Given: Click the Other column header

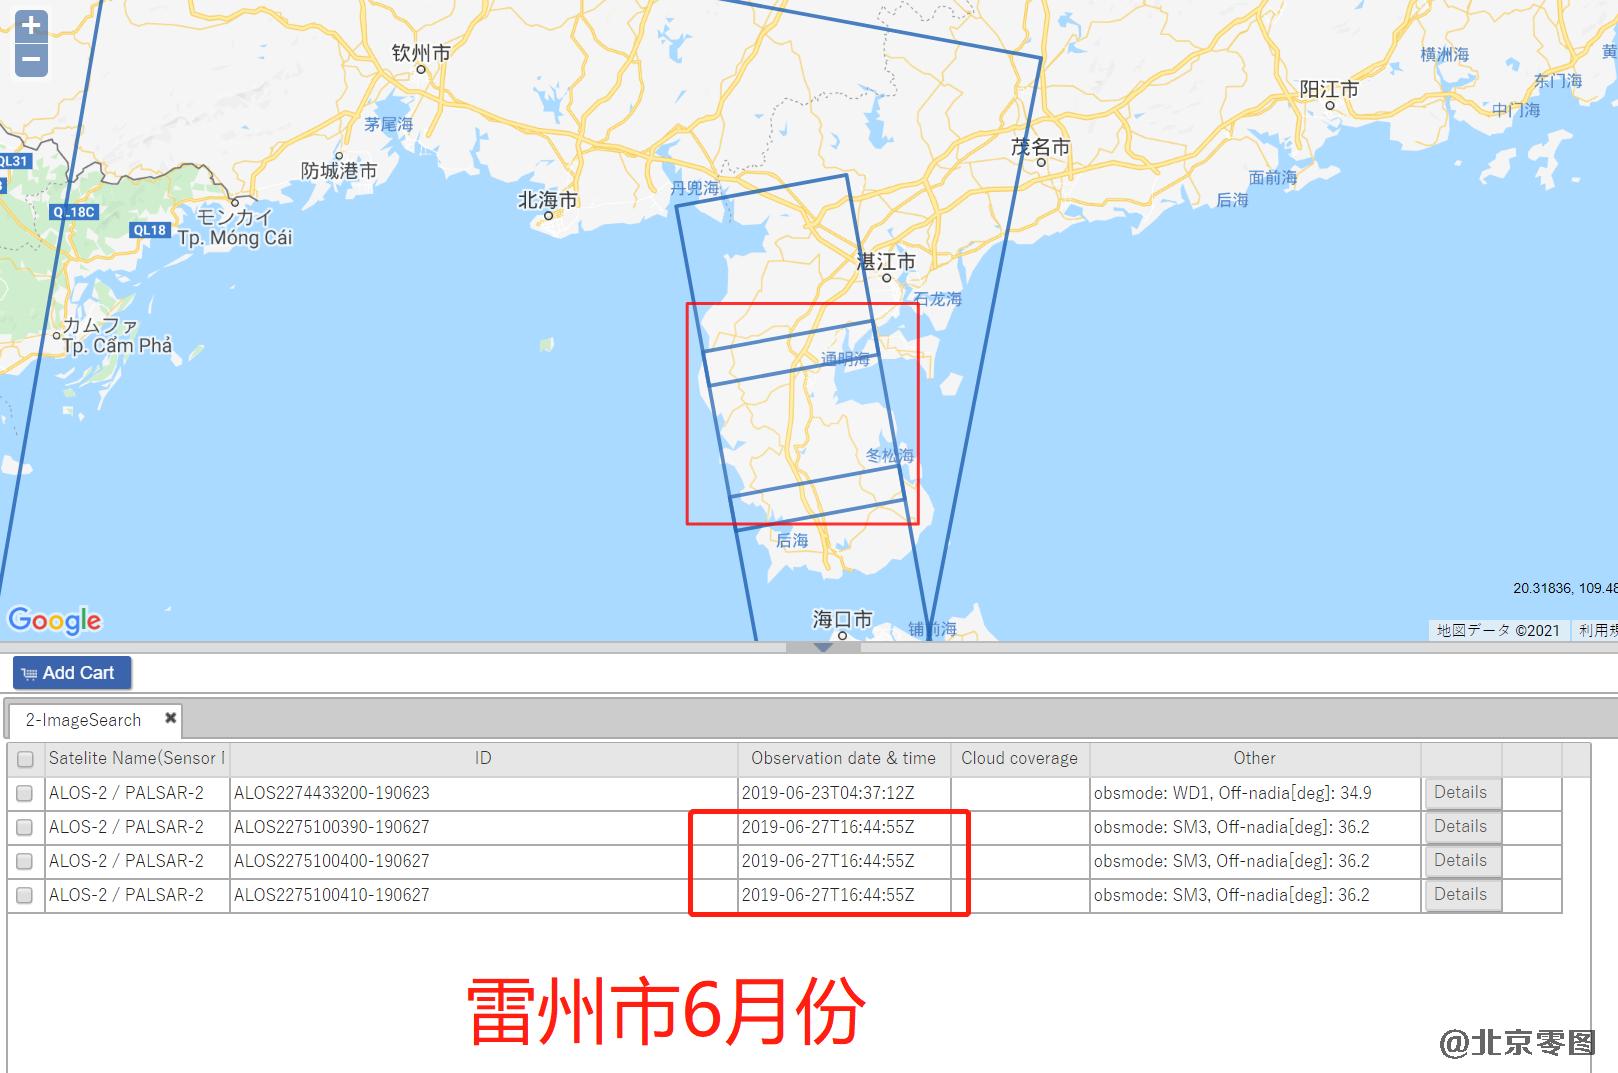Looking at the screenshot, I should [1255, 758].
